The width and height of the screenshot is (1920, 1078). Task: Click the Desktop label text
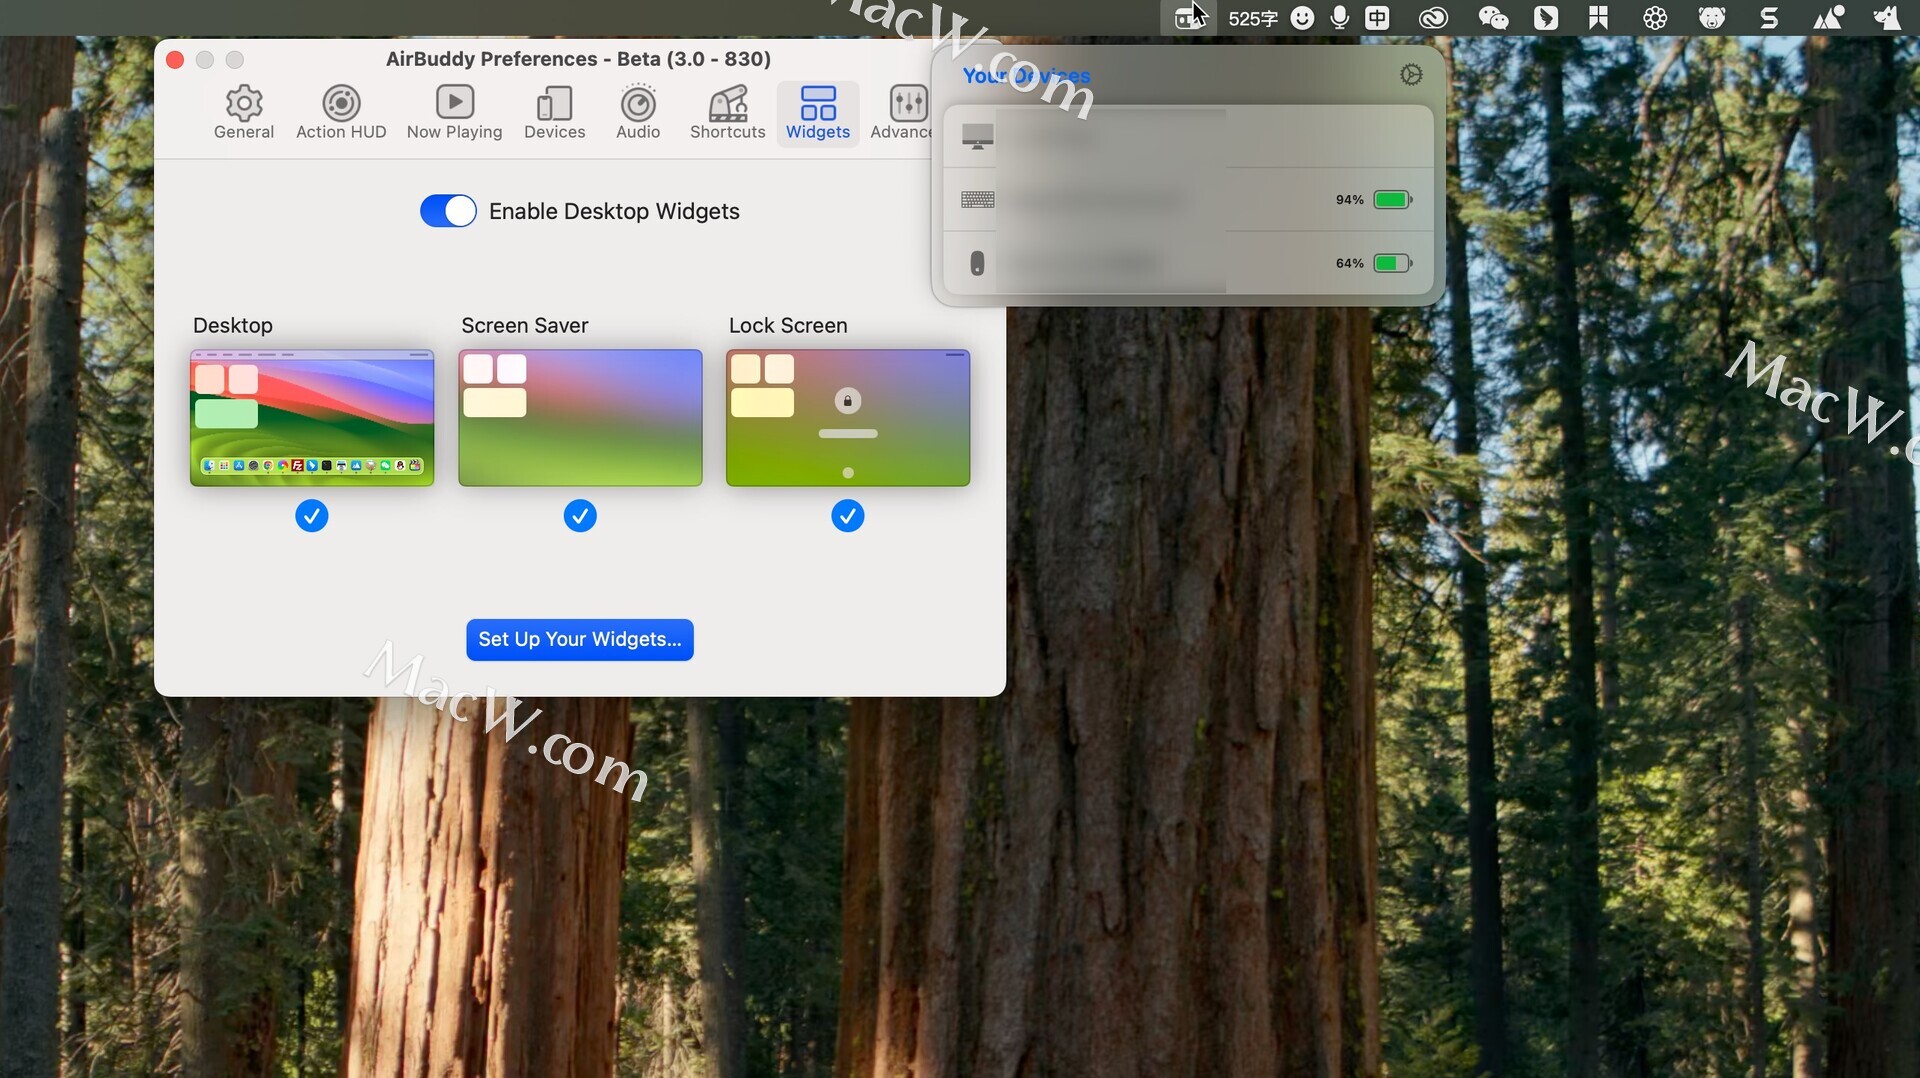pos(233,326)
